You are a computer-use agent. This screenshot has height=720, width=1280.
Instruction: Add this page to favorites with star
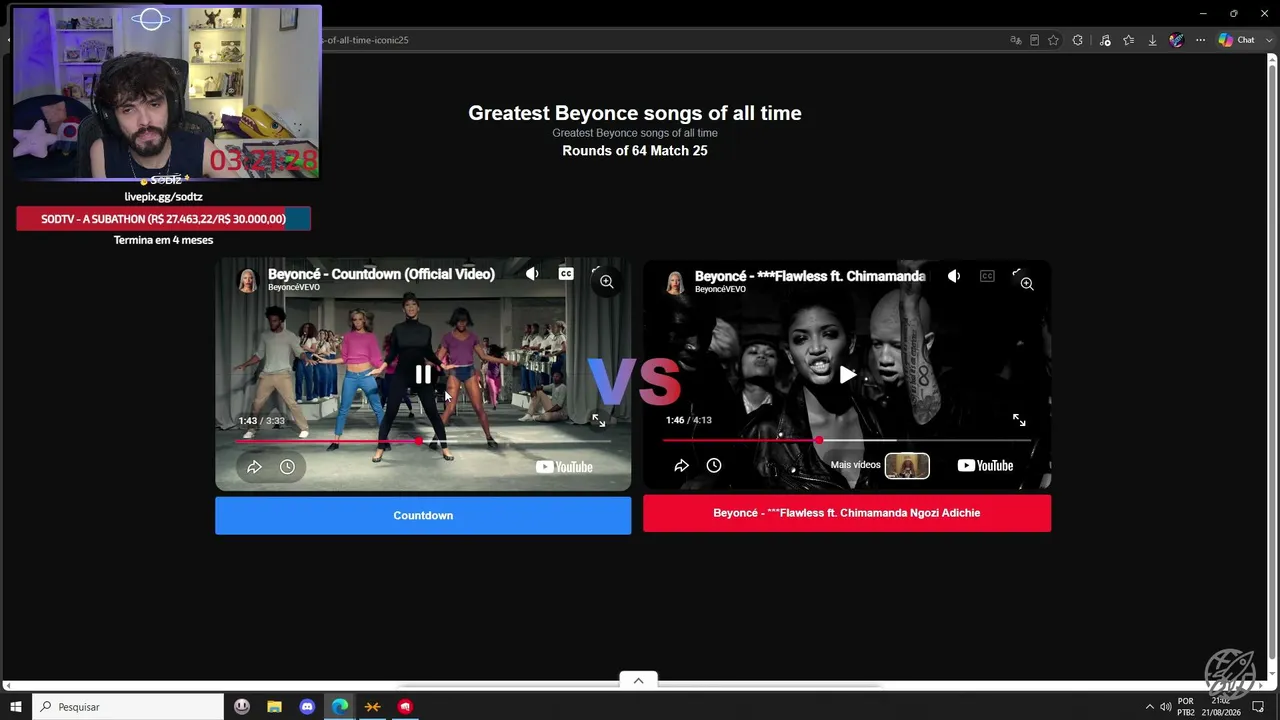point(1053,40)
